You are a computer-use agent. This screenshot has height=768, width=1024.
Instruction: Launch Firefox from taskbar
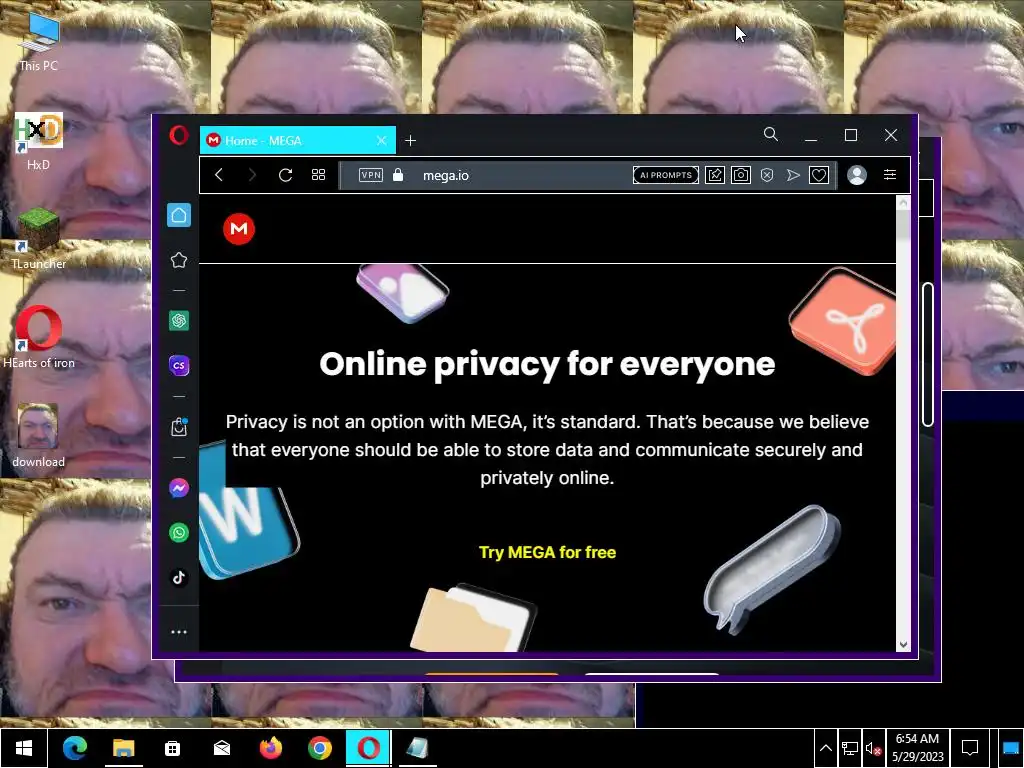click(270, 748)
